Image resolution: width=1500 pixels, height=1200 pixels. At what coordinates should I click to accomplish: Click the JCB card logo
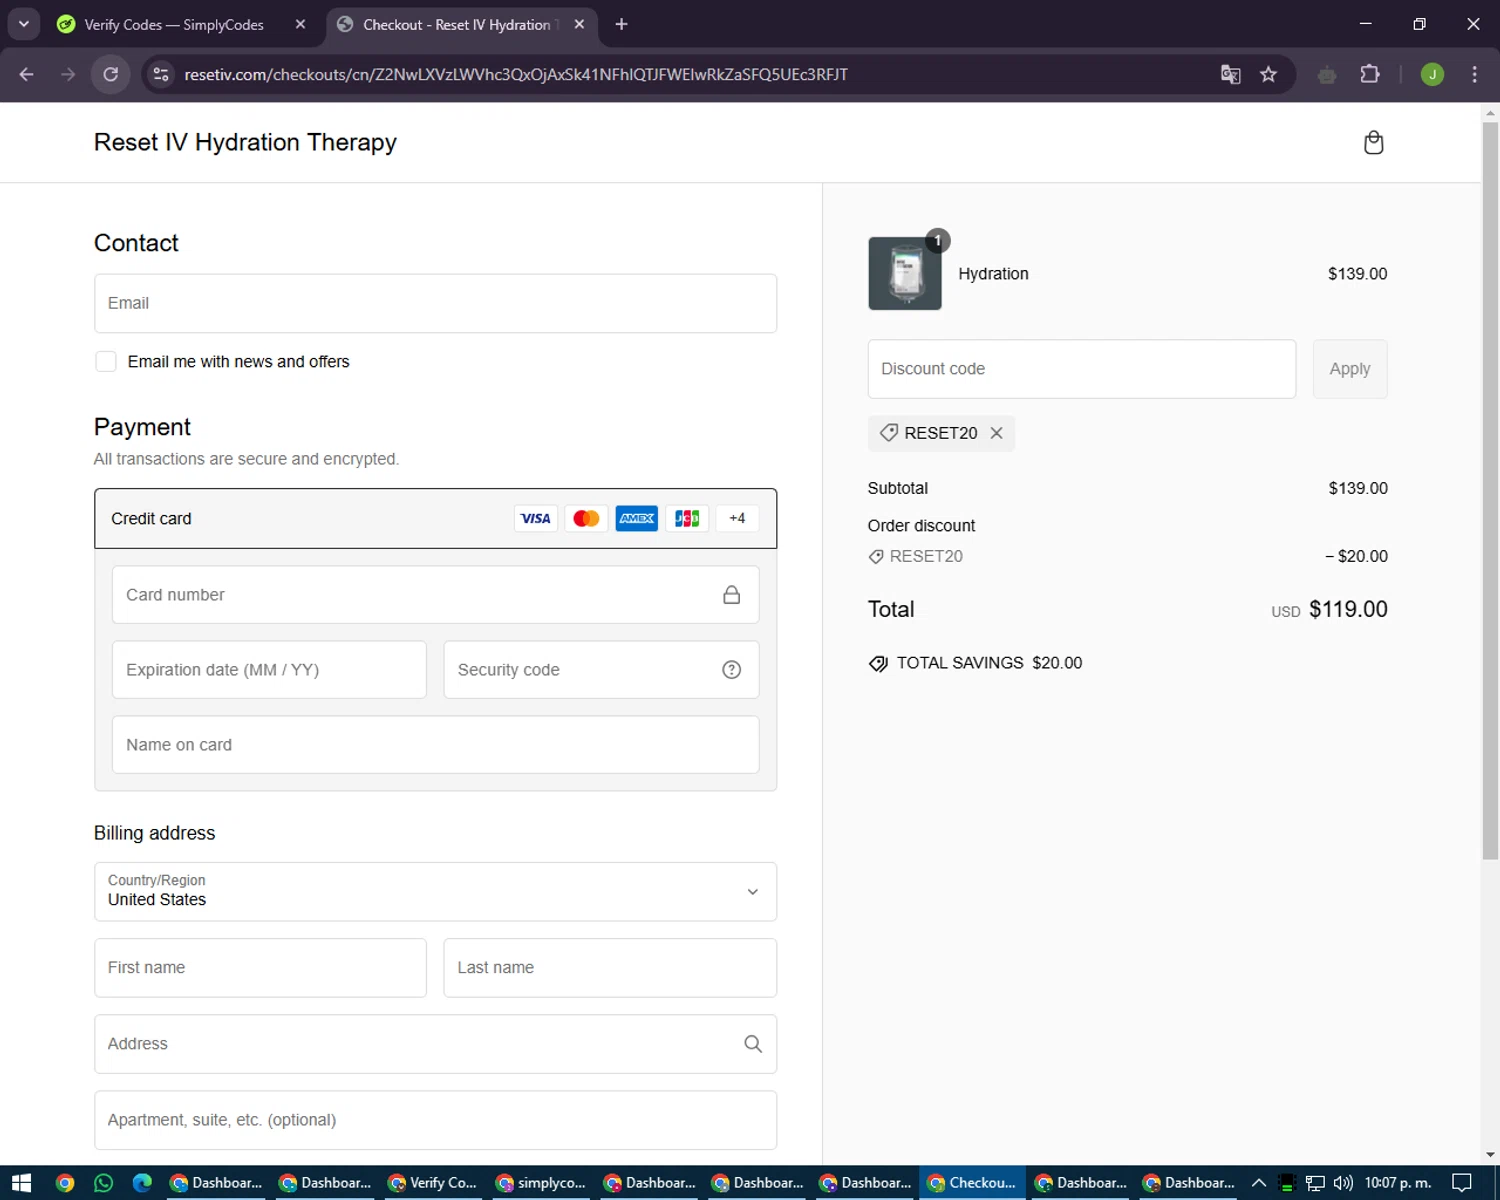point(687,518)
